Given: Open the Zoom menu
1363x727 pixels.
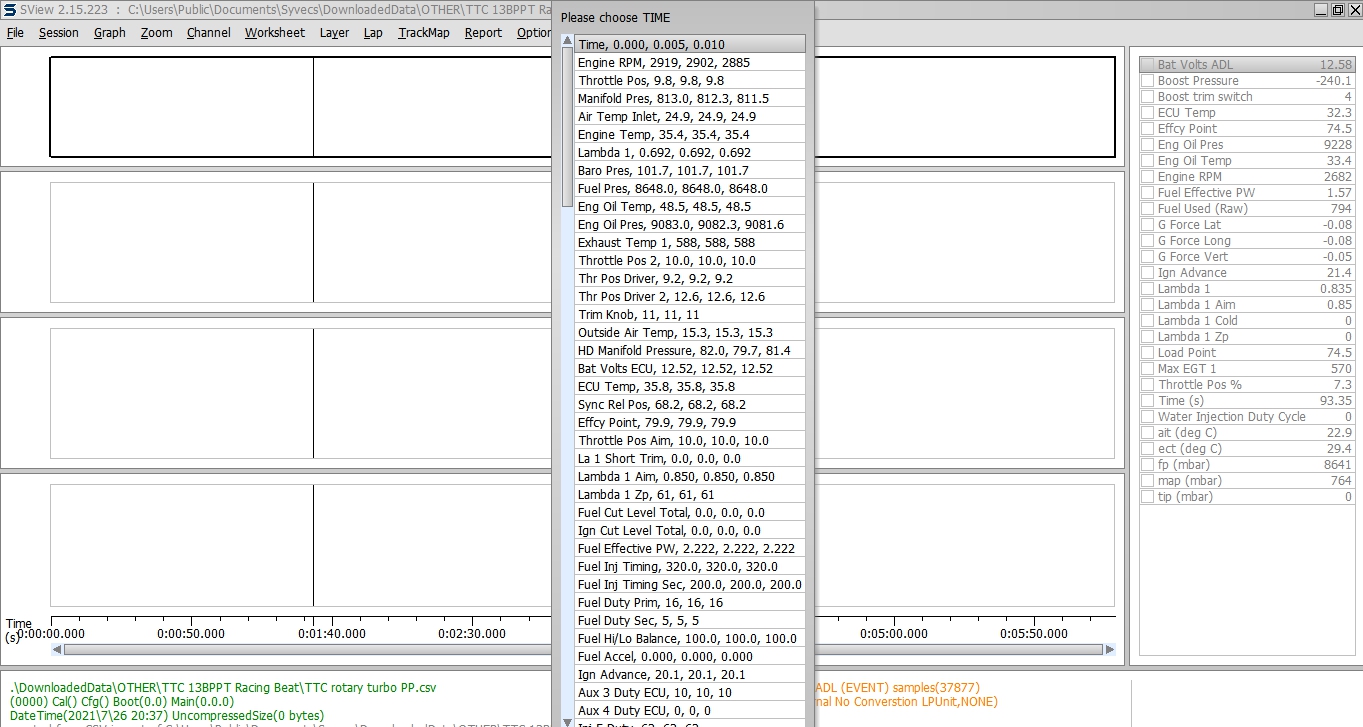Looking at the screenshot, I should click(x=156, y=32).
